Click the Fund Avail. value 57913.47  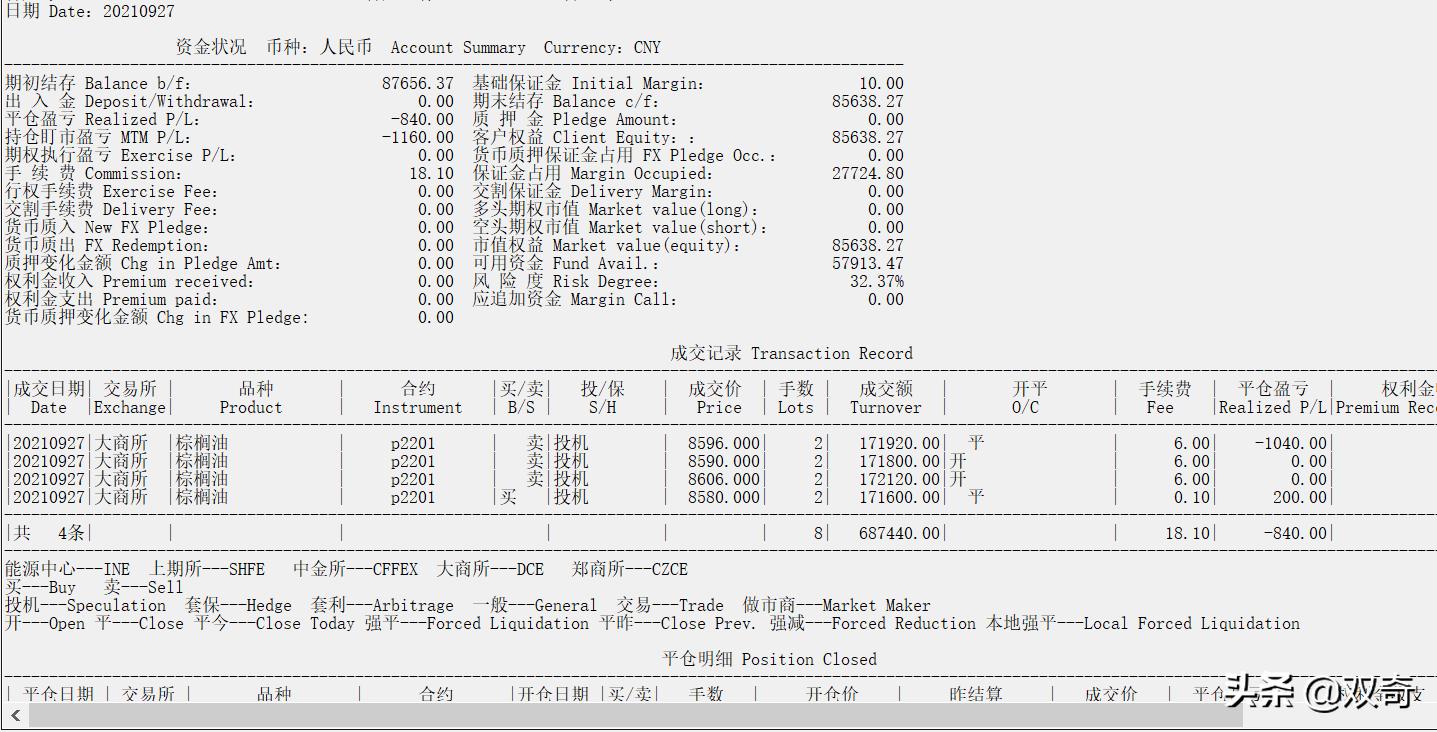click(x=867, y=264)
